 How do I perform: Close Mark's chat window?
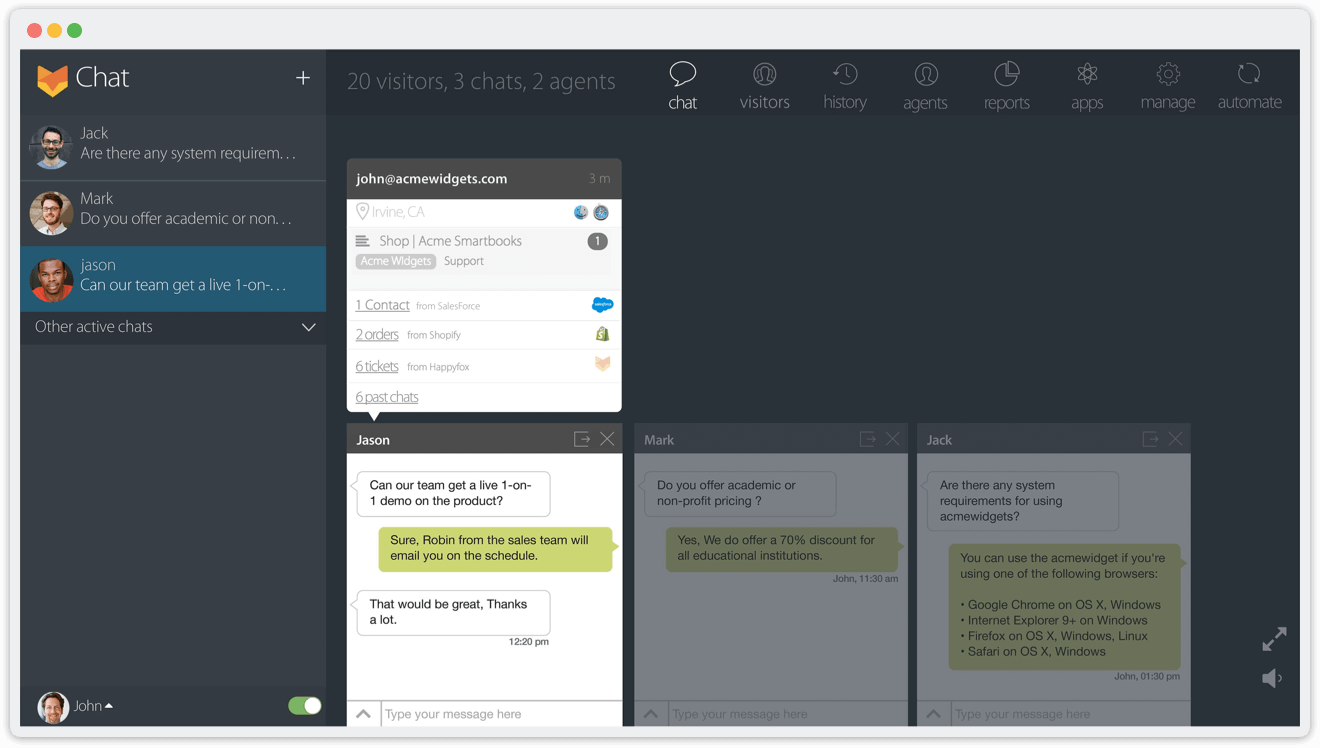click(893, 439)
